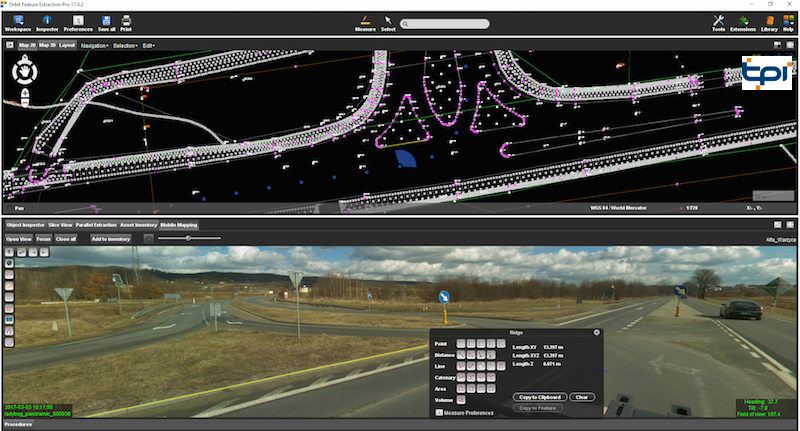Screen dimensions: 800x431
Task: Click the Add to inventory button
Action: point(111,239)
